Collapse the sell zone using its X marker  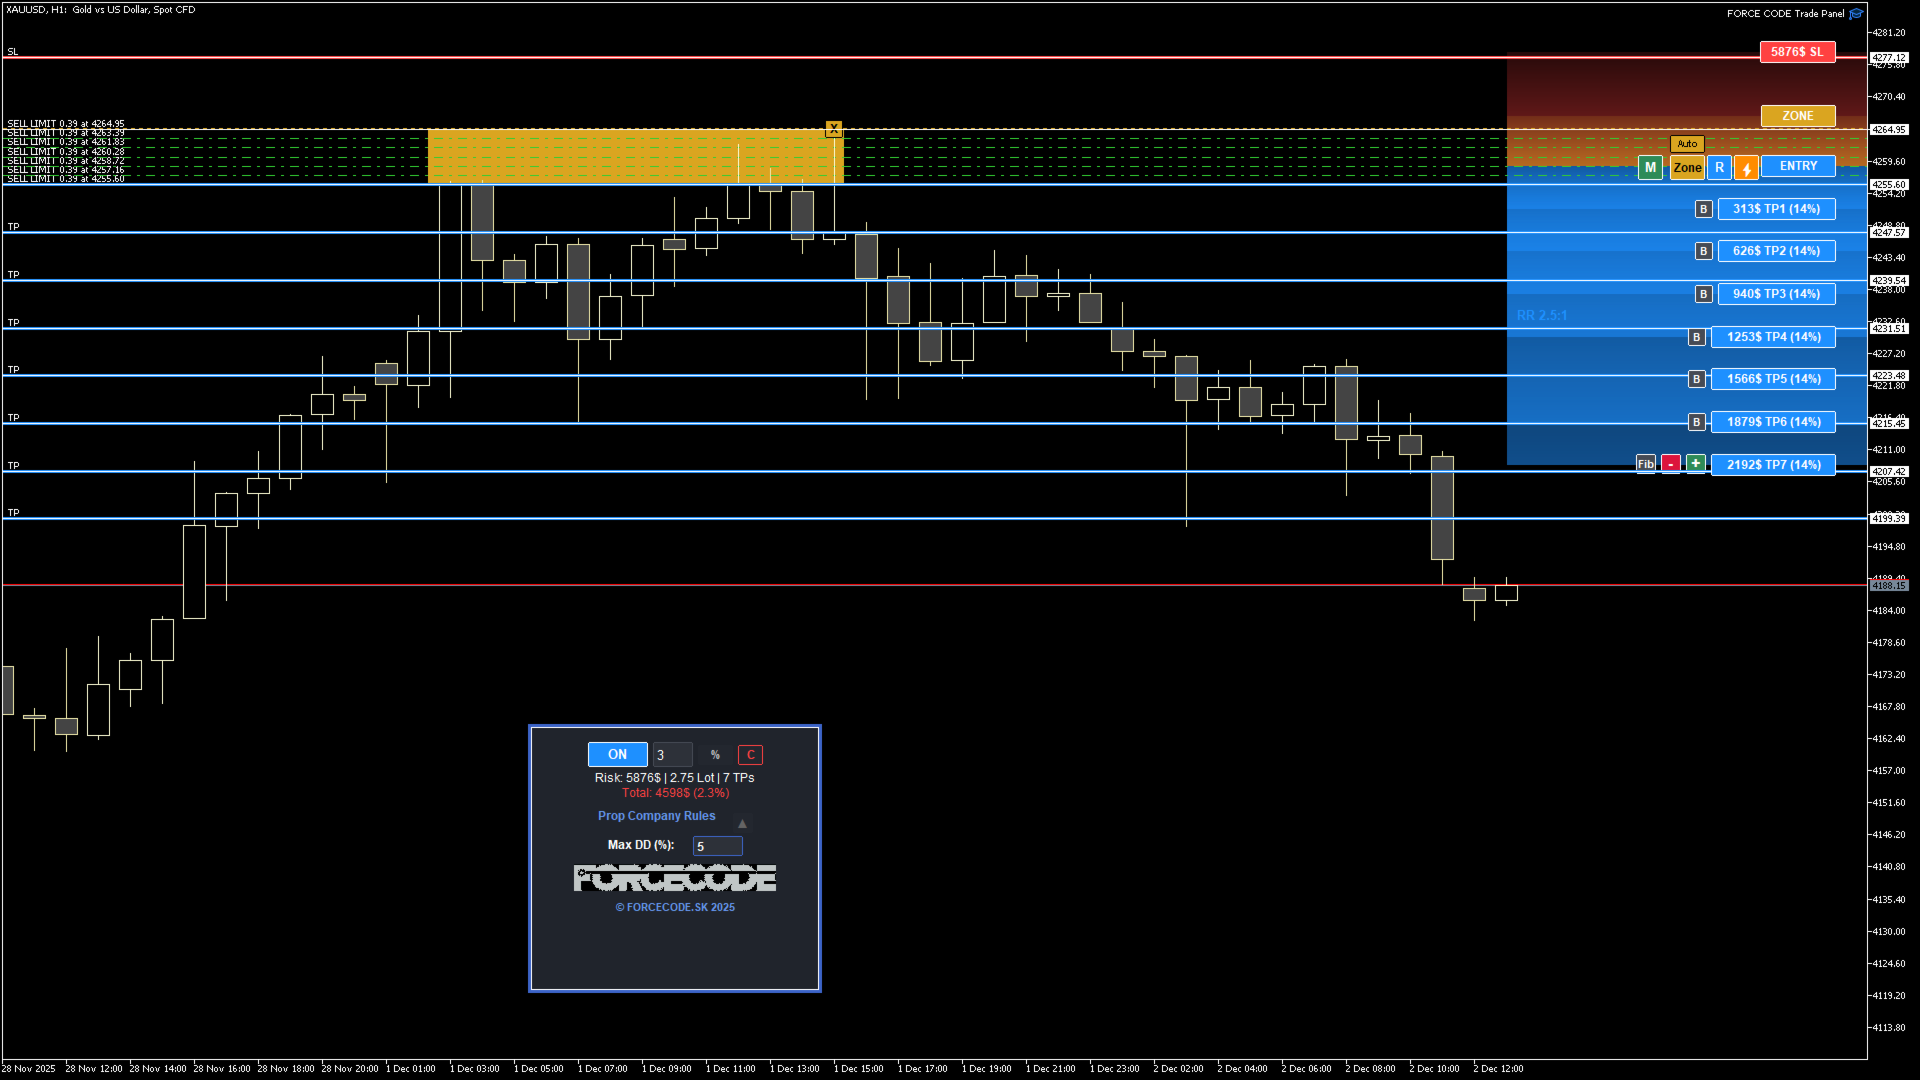coord(834,129)
